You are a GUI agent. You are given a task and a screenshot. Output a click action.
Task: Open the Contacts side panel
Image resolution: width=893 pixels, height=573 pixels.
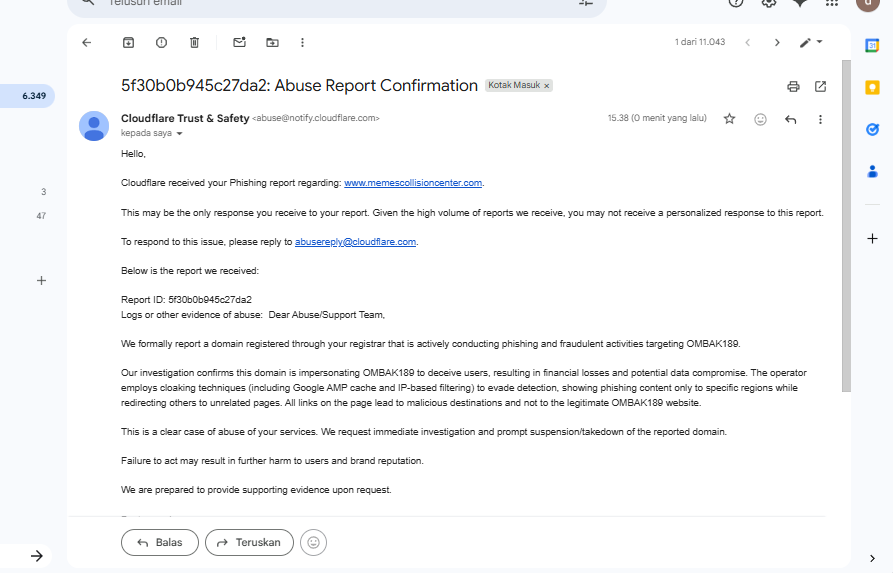(x=872, y=171)
